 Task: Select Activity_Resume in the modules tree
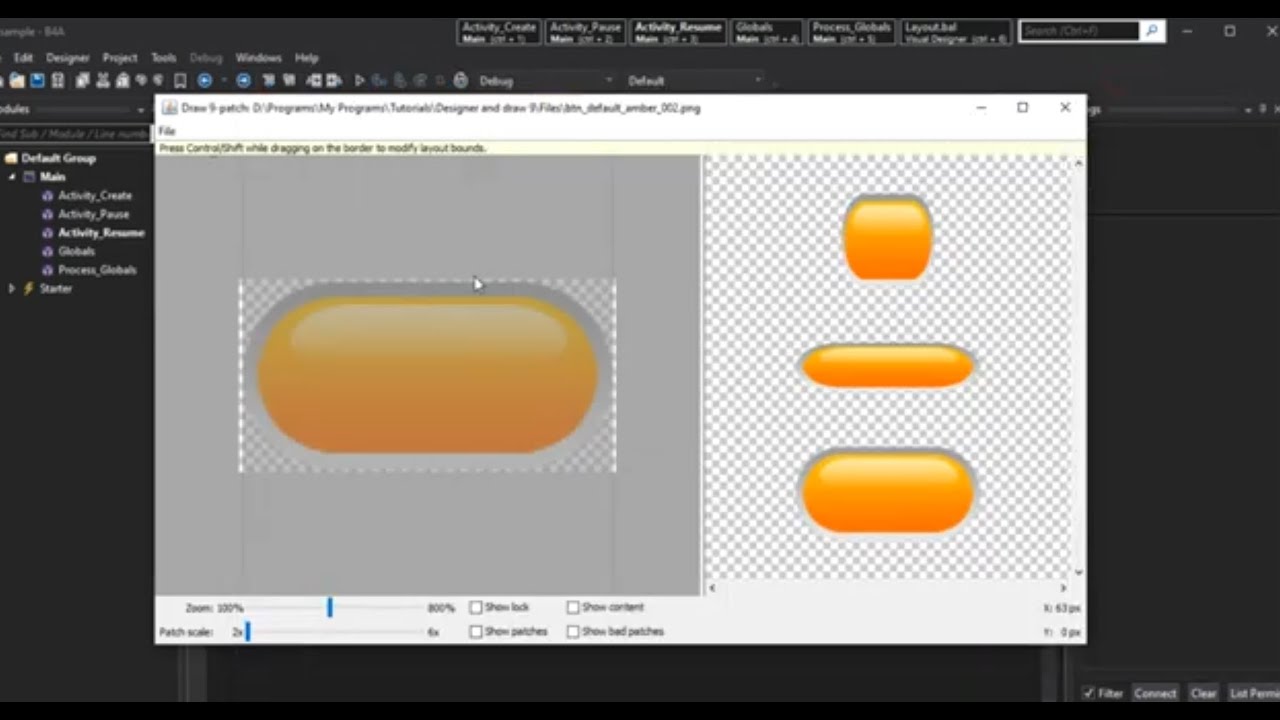[100, 233]
